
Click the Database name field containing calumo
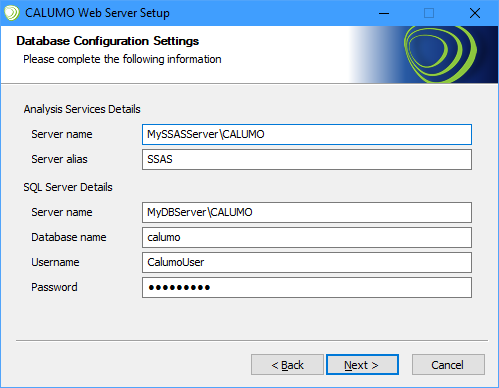(307, 237)
